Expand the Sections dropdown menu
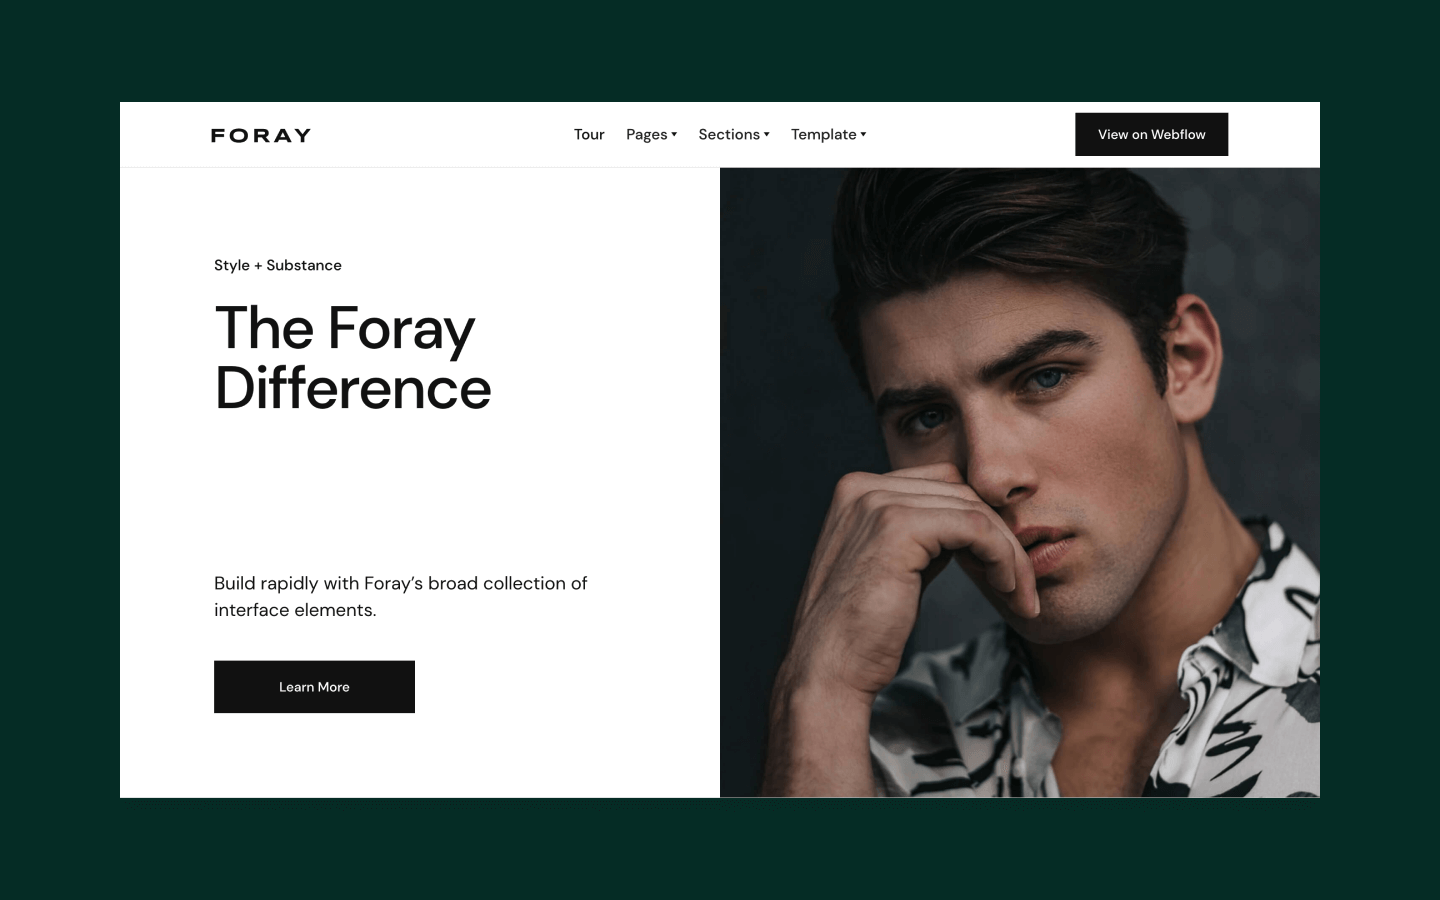This screenshot has height=900, width=1440. [734, 134]
